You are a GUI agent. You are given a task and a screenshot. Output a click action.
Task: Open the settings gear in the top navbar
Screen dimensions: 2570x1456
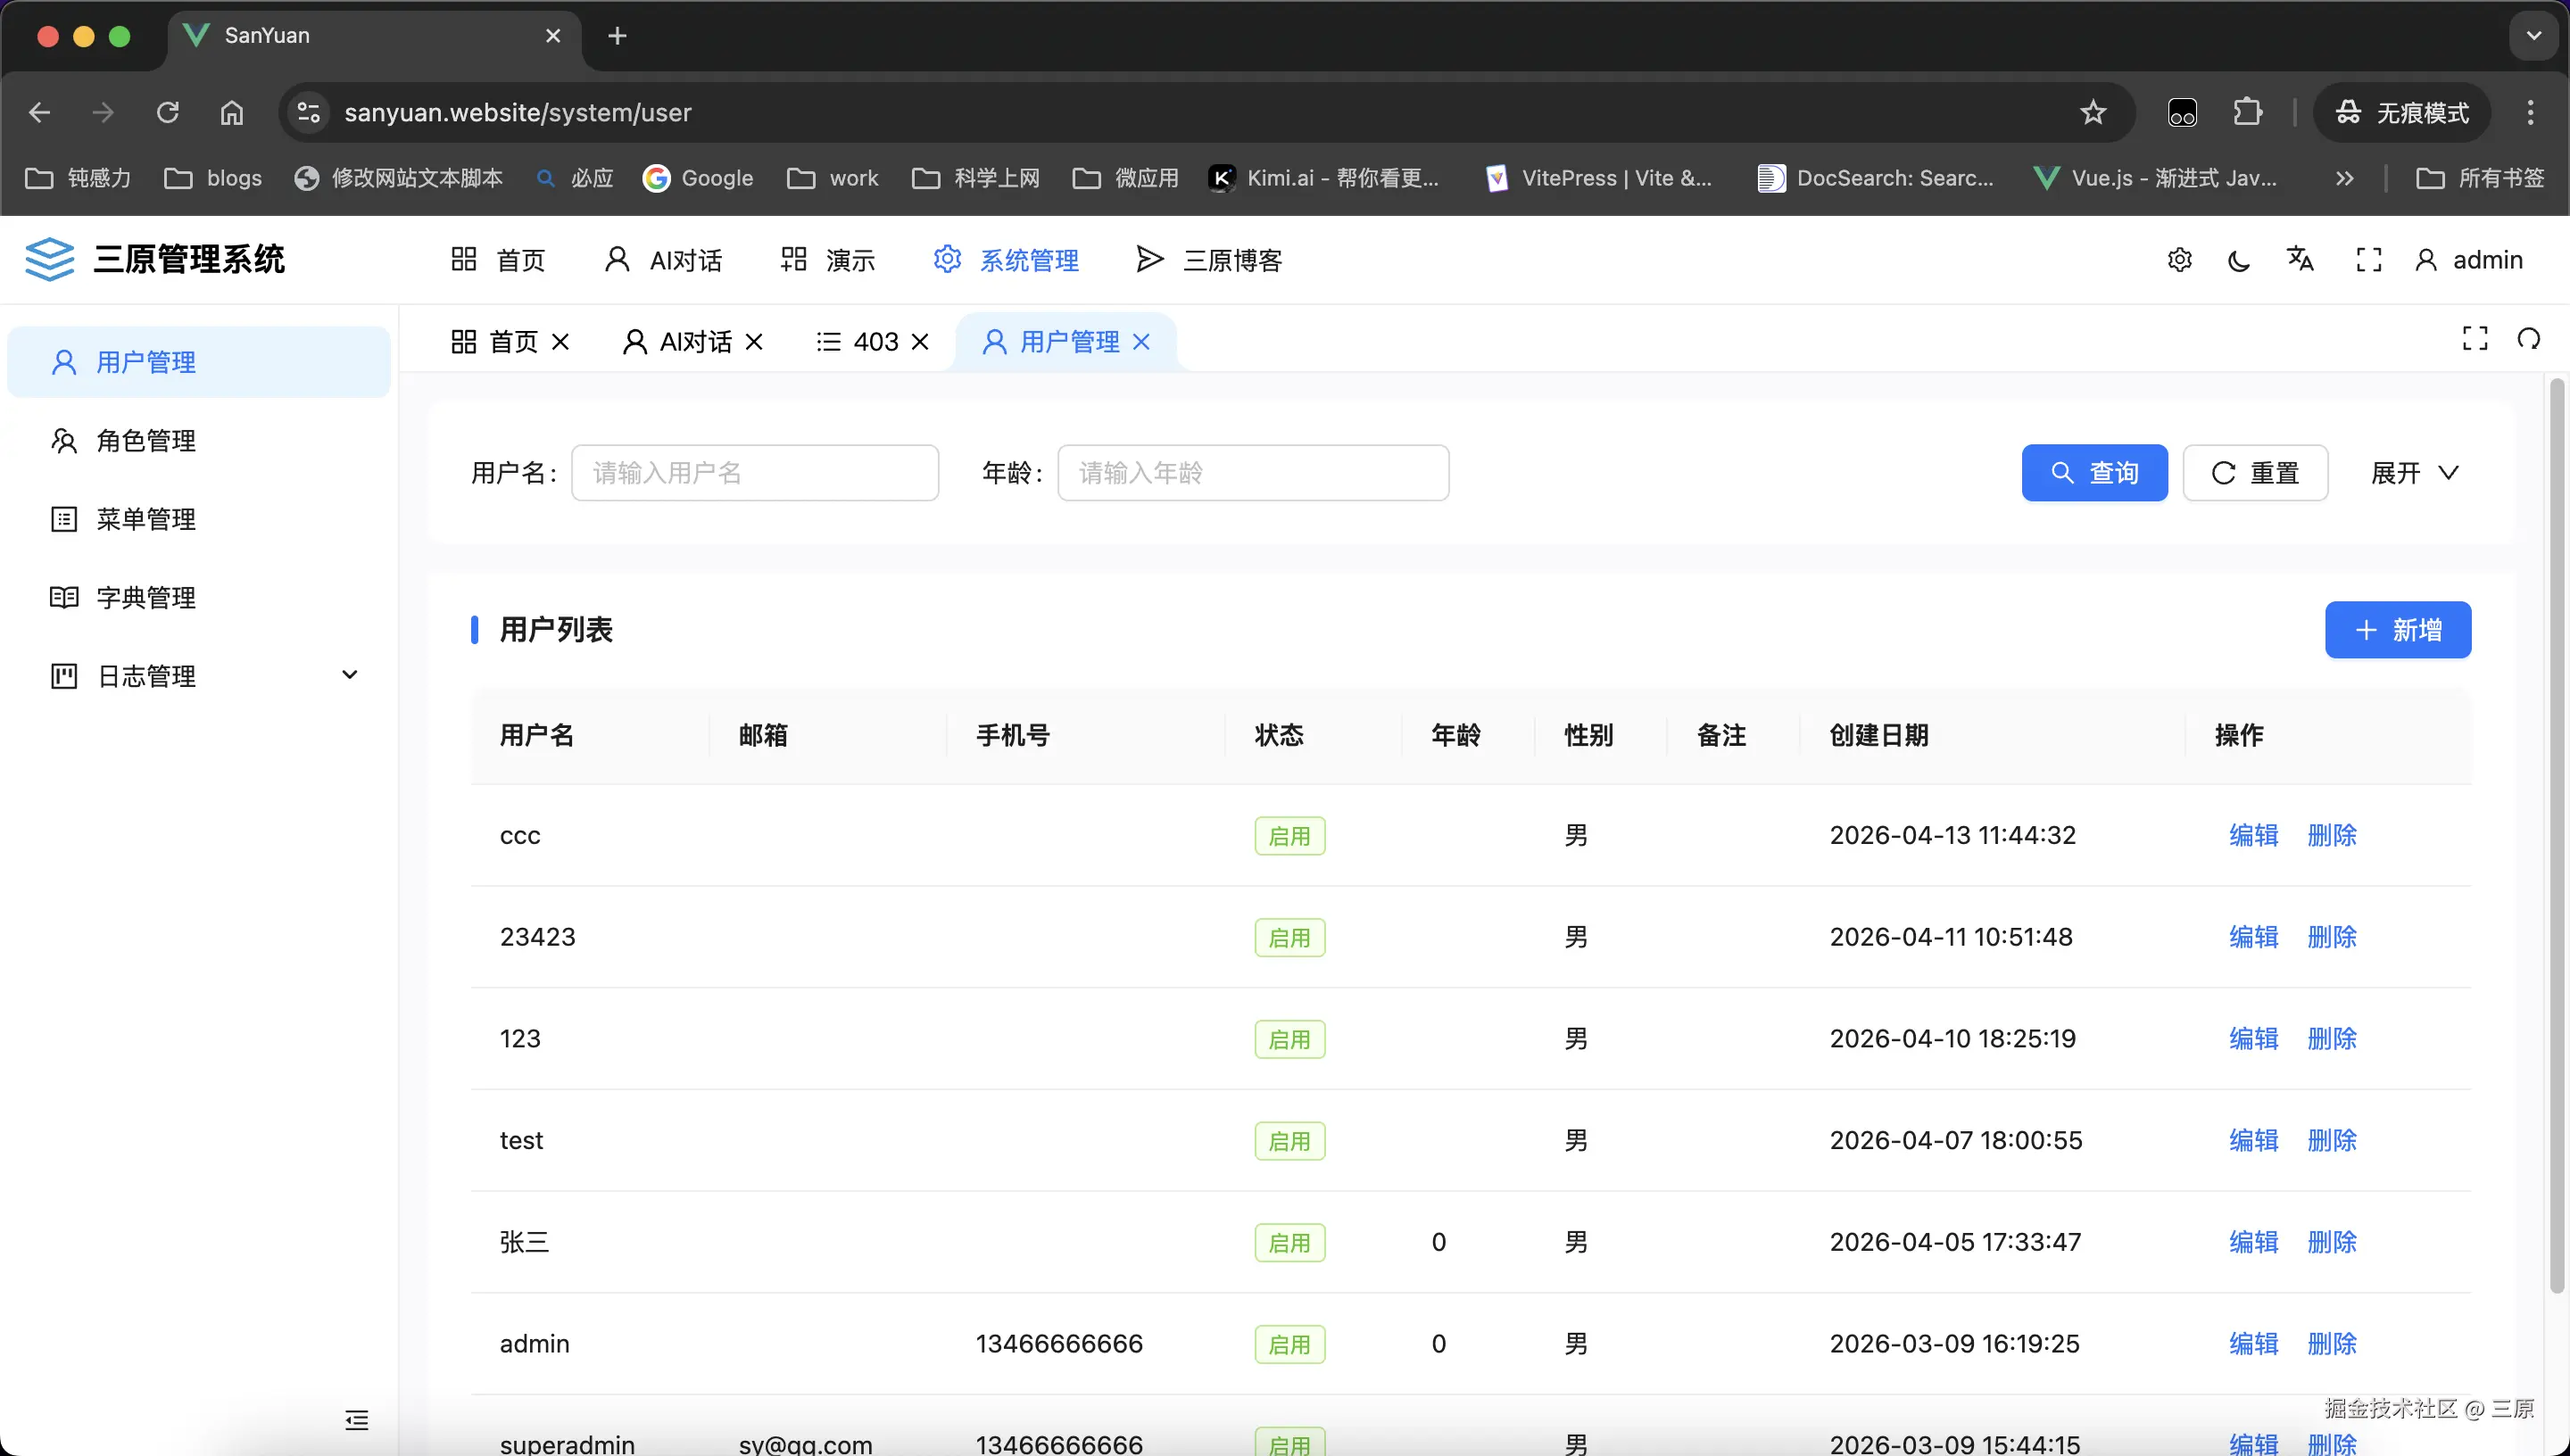point(2179,259)
